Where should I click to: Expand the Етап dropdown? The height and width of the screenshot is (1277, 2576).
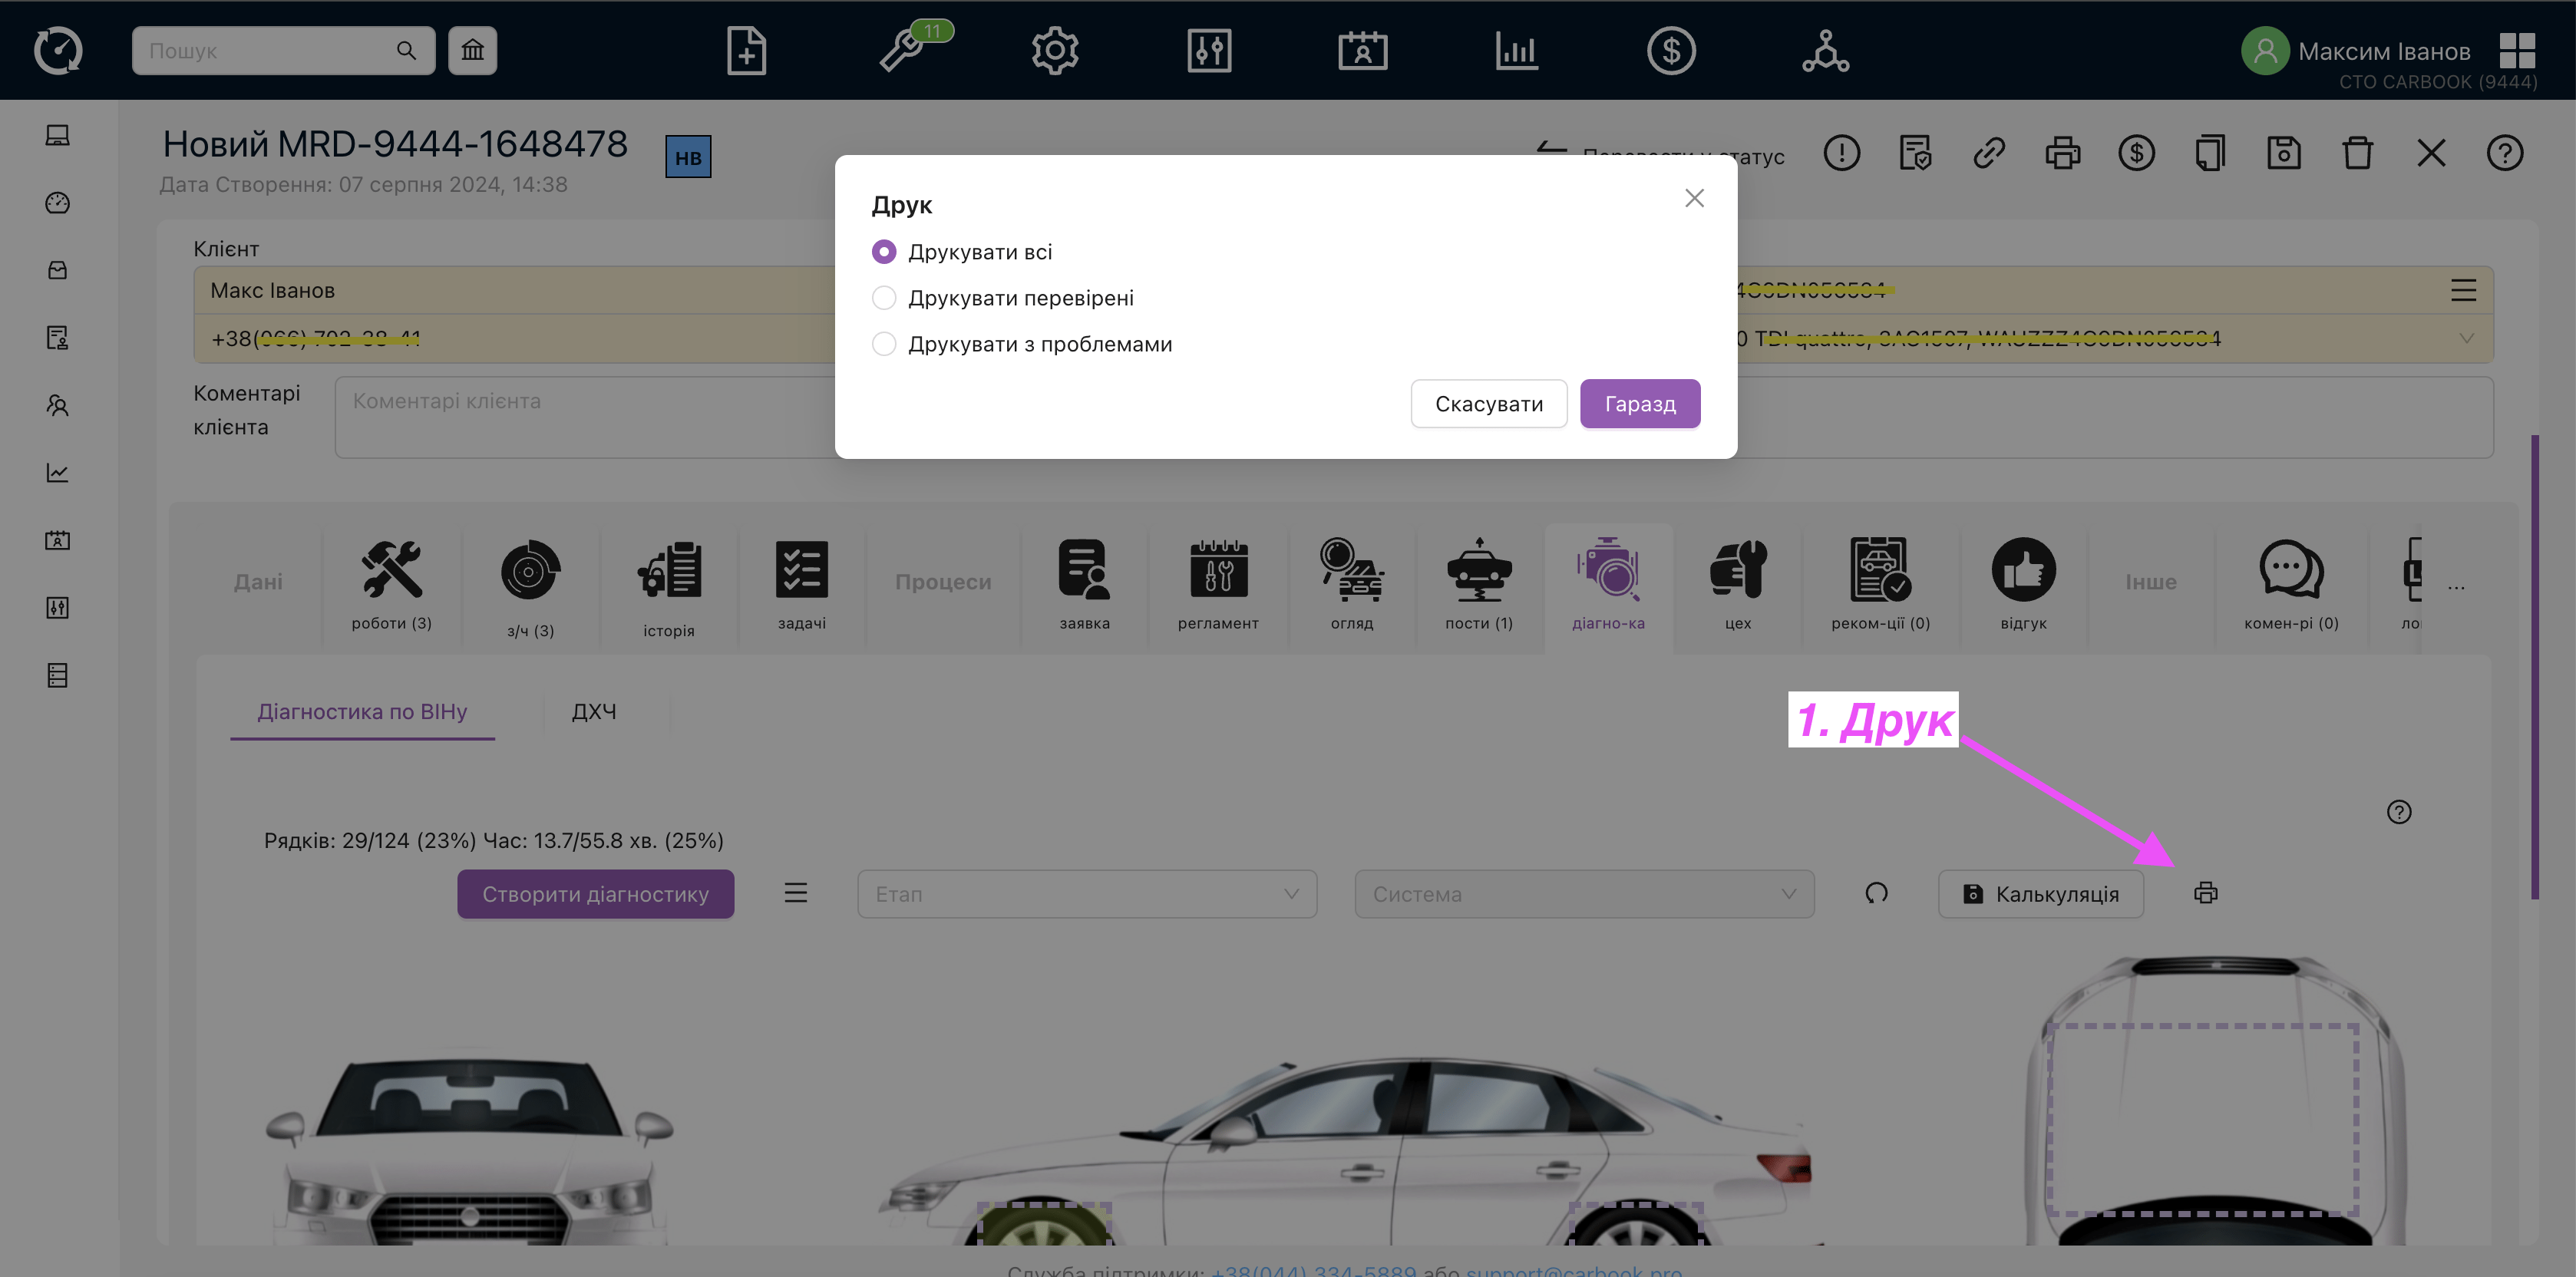(x=1086, y=894)
